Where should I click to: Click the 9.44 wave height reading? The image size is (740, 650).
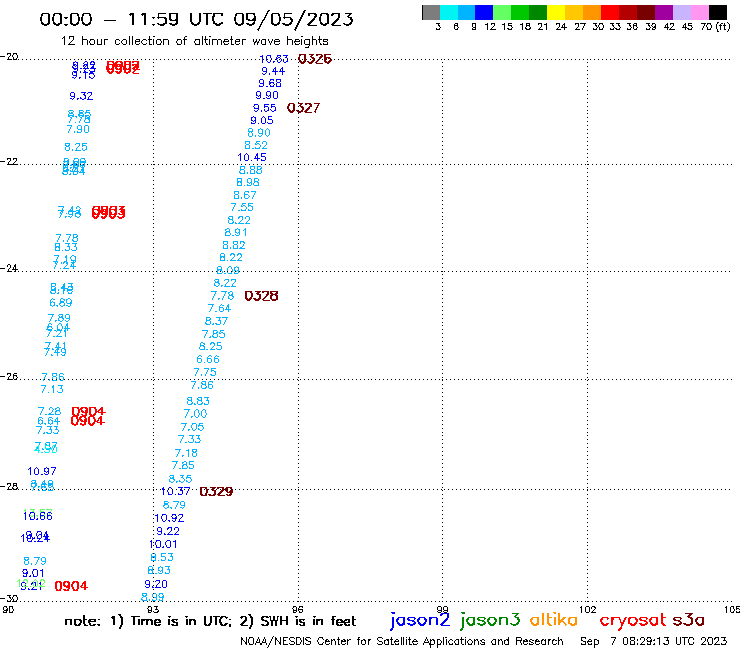[273, 71]
